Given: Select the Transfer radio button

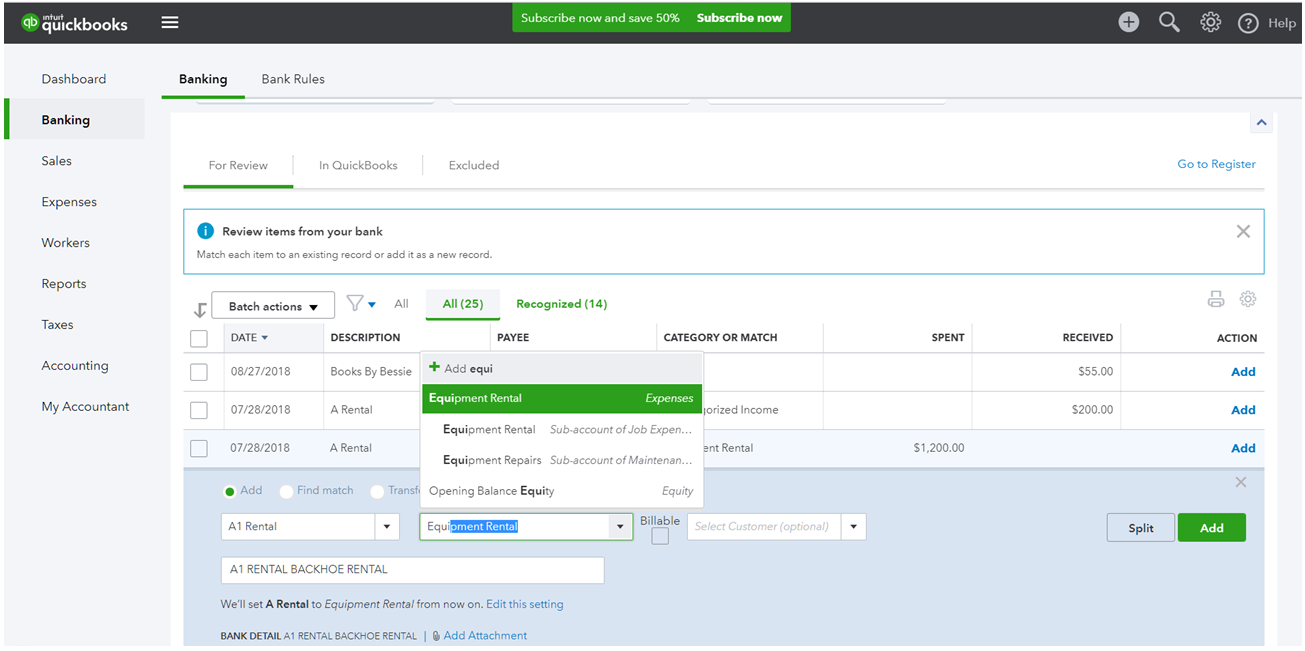Looking at the screenshot, I should tap(377, 491).
